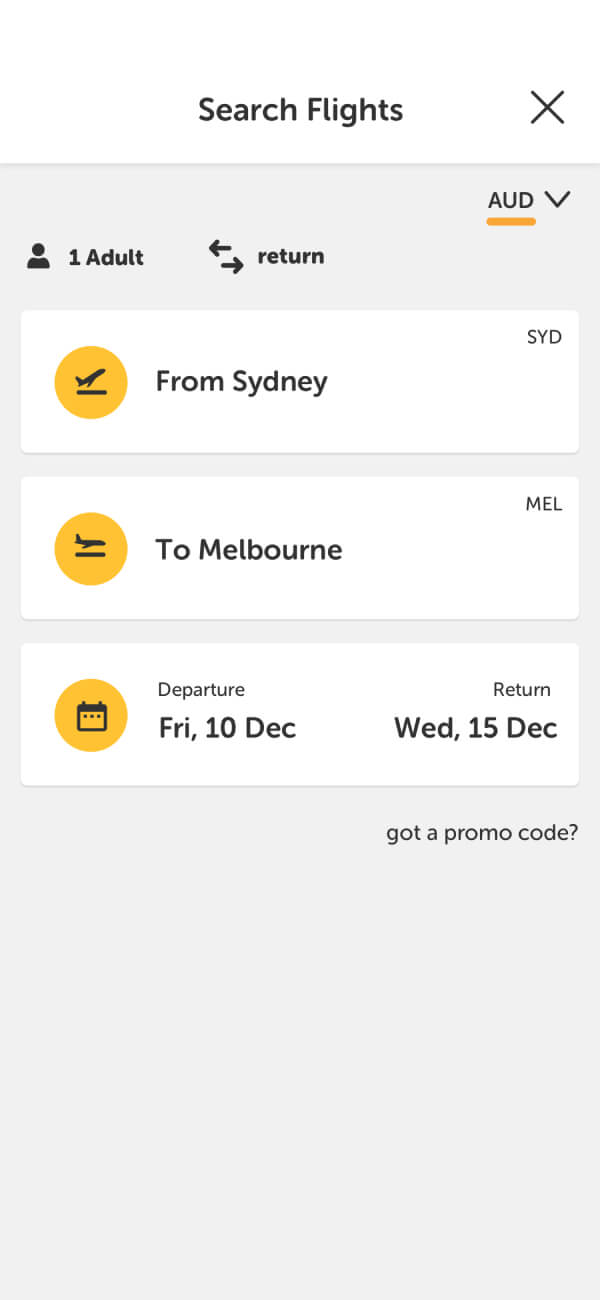Select the From Sydney origin field
The width and height of the screenshot is (600, 1300).
[241, 382]
